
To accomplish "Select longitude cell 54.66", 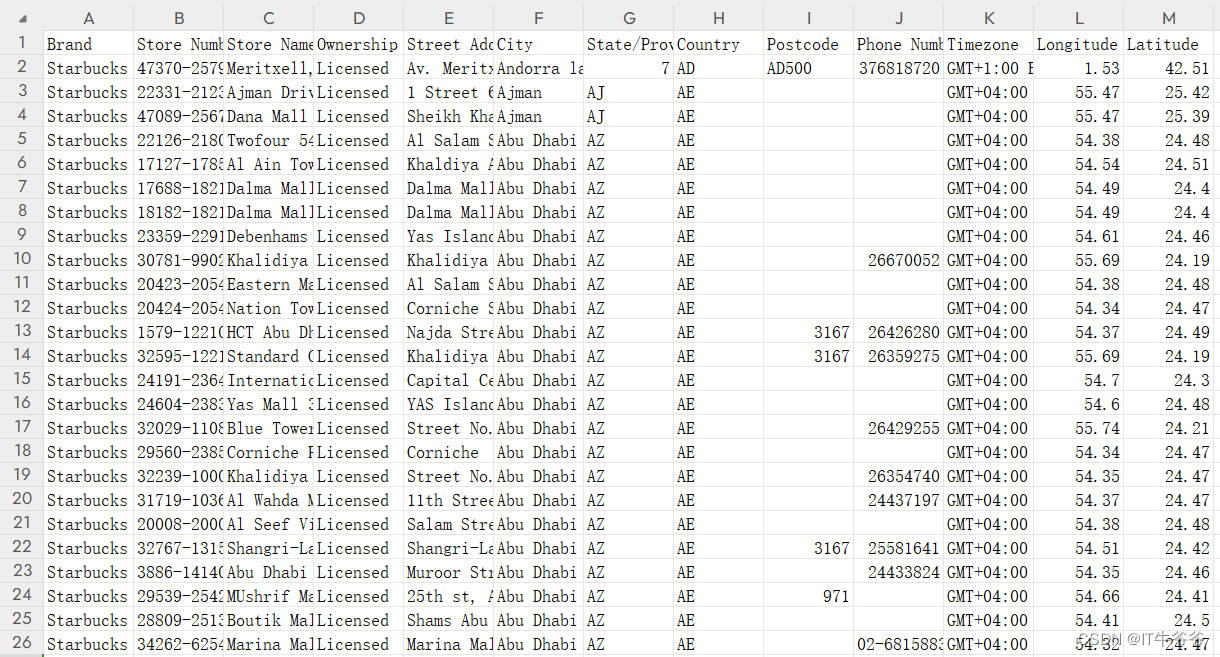I will tap(1078, 596).
